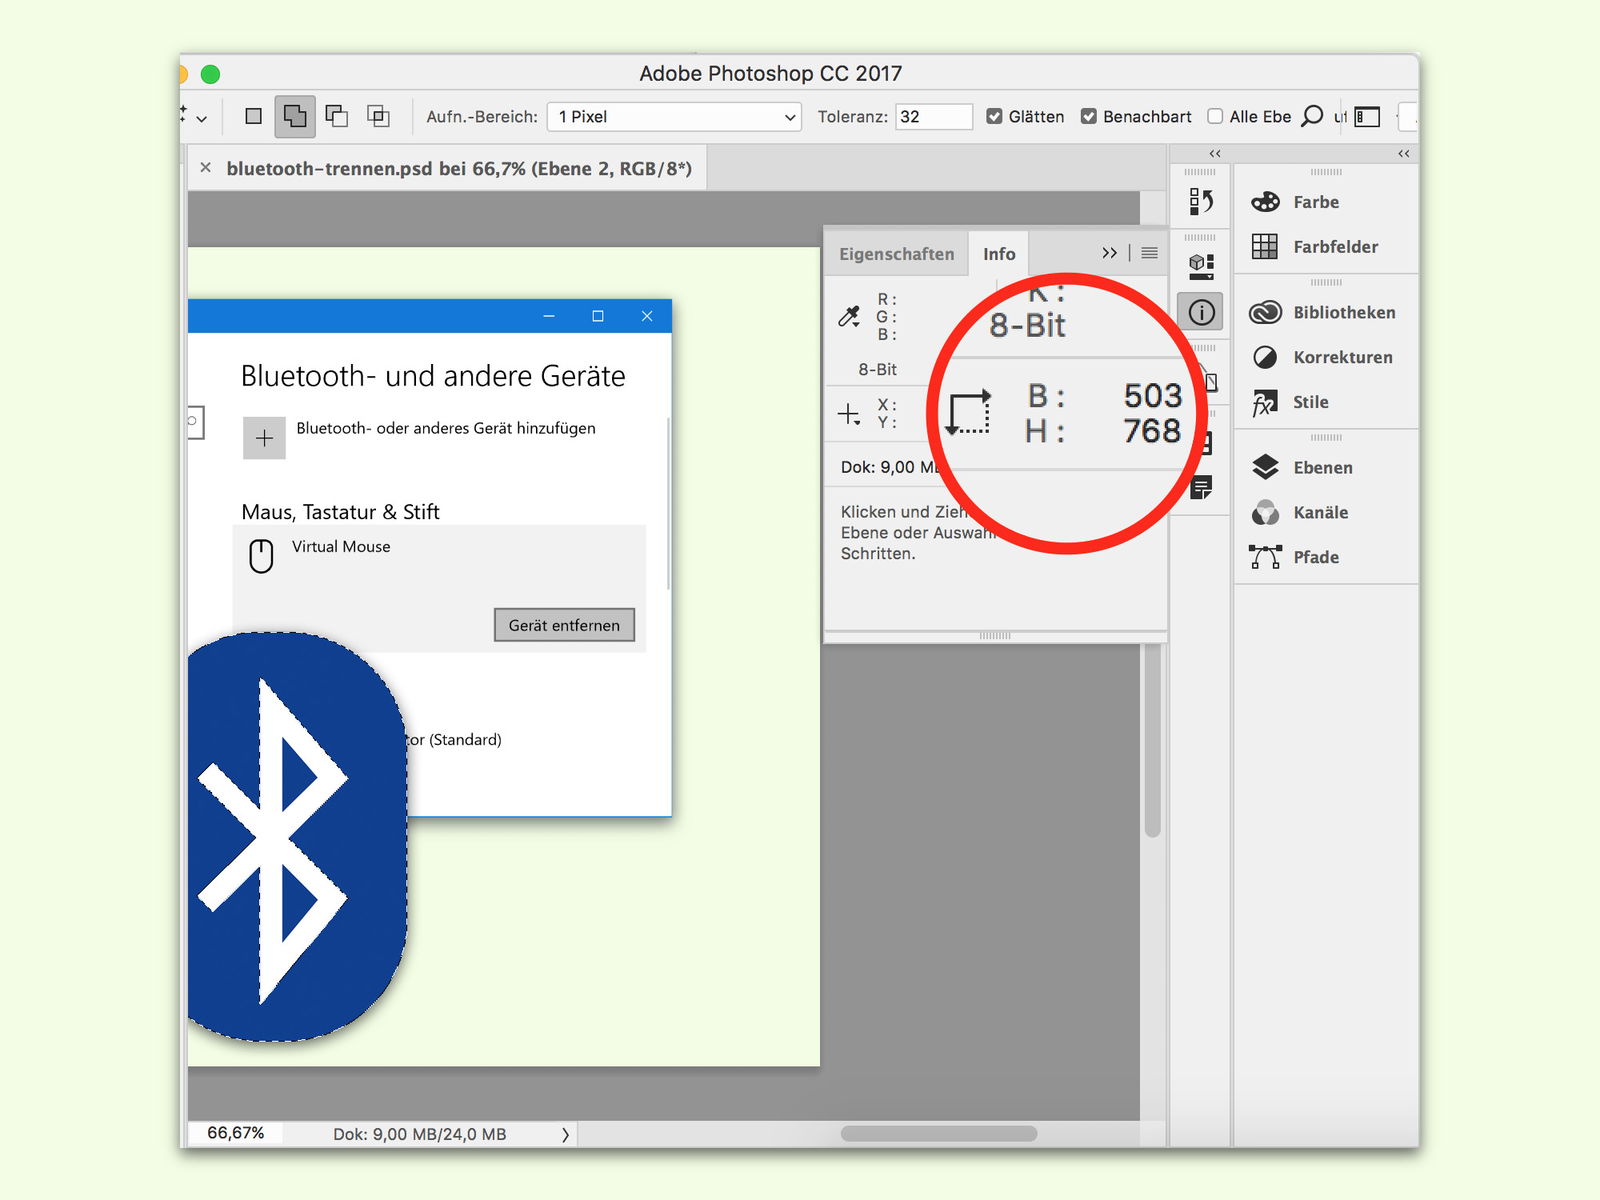Choose the Intersect with selection mode icon
The image size is (1600, 1200).
pos(378,117)
